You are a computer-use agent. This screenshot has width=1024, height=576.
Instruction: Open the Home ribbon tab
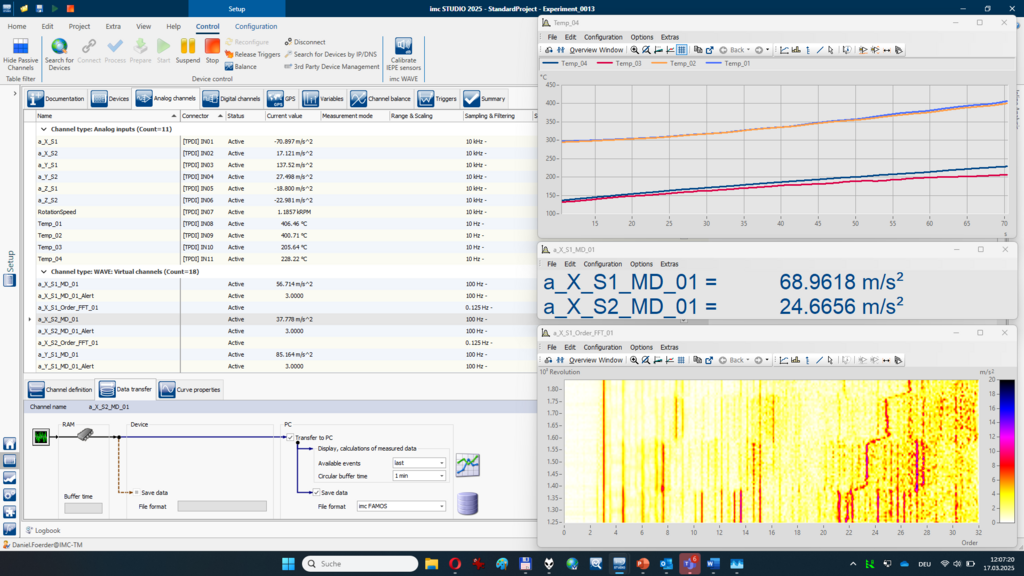[17, 26]
